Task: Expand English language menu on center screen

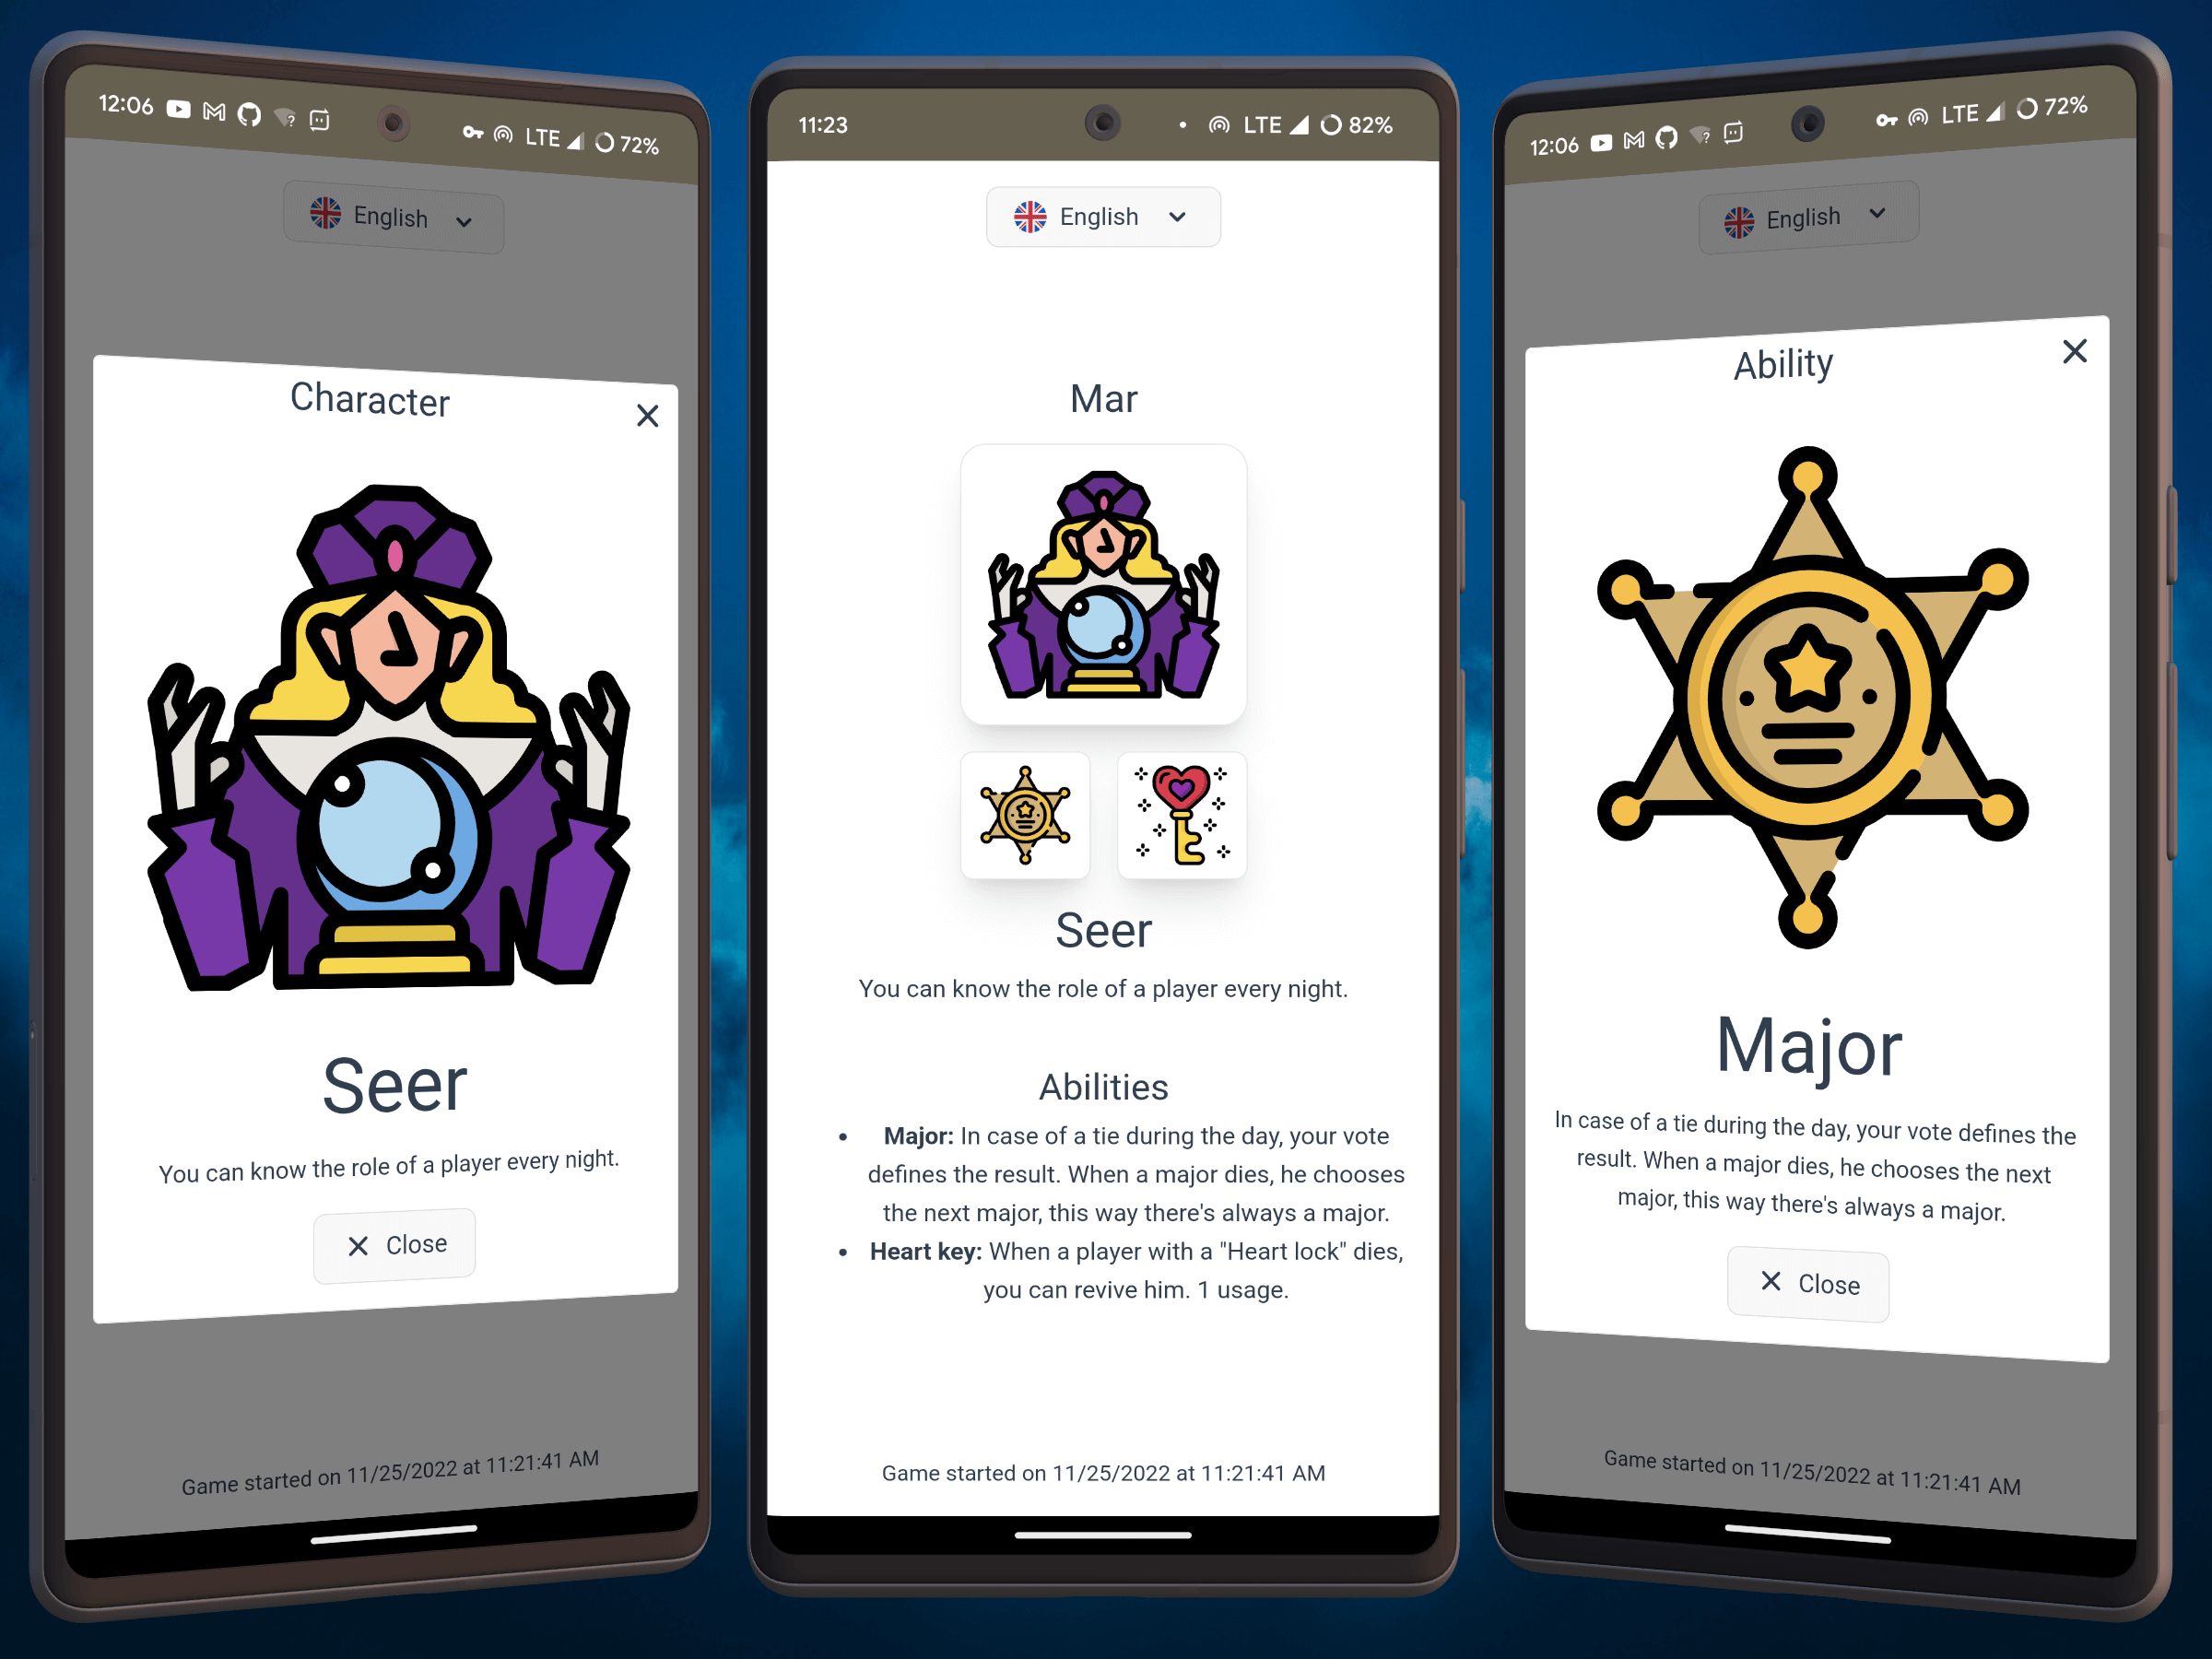Action: [x=1104, y=216]
